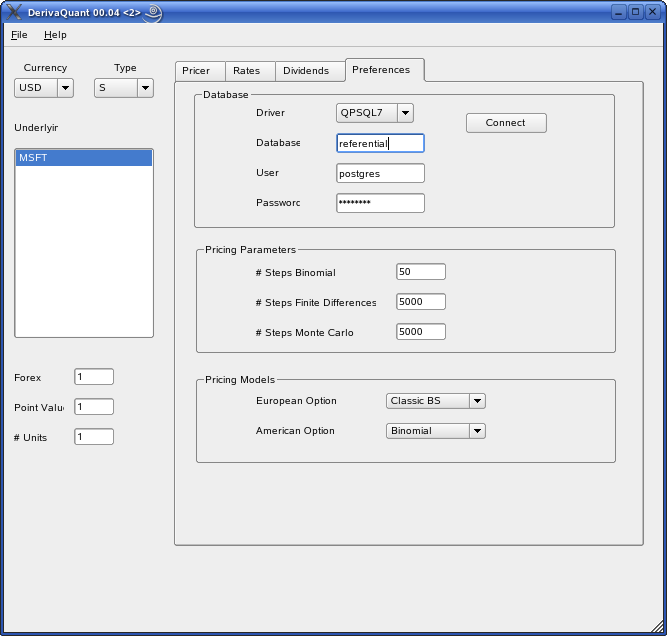Switch to the Pricer tab
Screen dimensions: 667x636
pyautogui.click(x=196, y=71)
